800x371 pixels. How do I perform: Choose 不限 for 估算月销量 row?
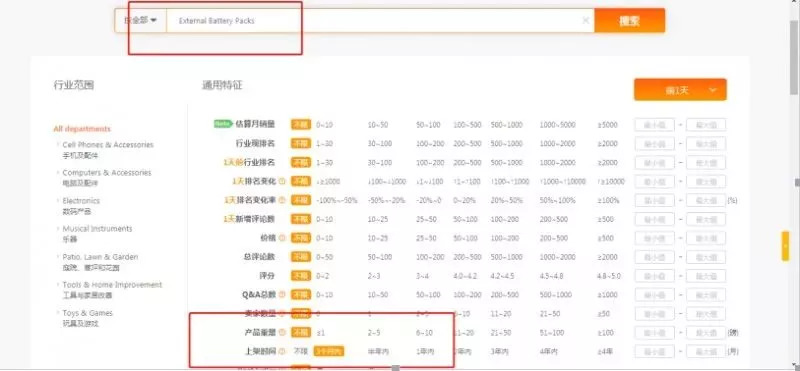[301, 125]
